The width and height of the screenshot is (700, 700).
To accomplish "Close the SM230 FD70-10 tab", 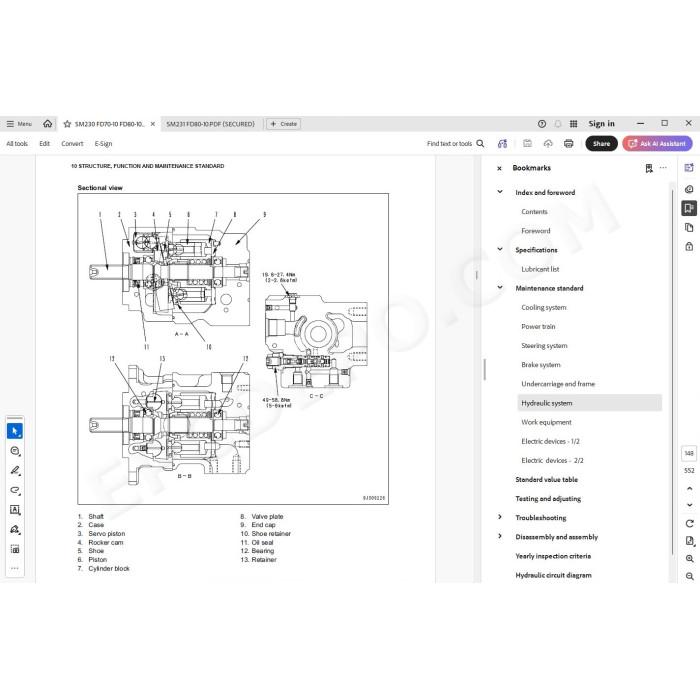I will pyautogui.click(x=153, y=124).
